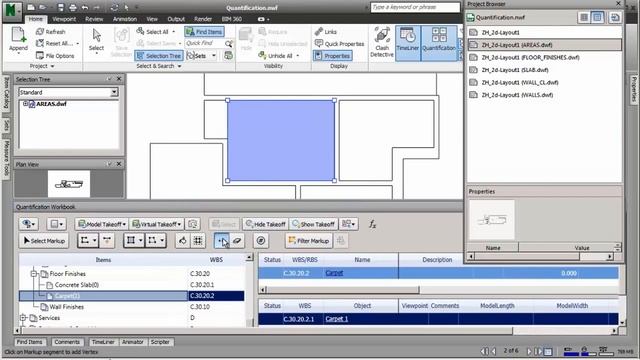The image size is (640, 360).
Task: Enable Quick Properties
Action: click(340, 44)
